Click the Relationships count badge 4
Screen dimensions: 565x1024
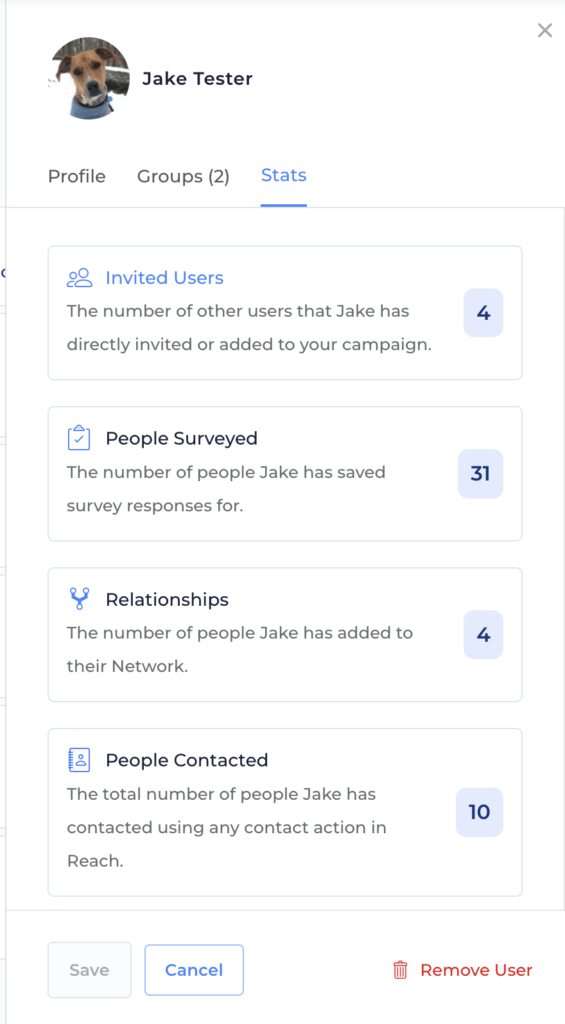coord(483,635)
